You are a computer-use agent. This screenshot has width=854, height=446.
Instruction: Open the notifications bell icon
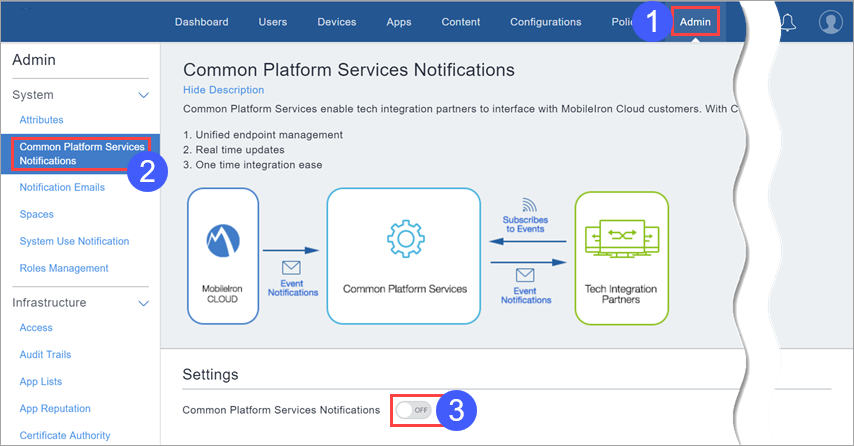(x=788, y=22)
